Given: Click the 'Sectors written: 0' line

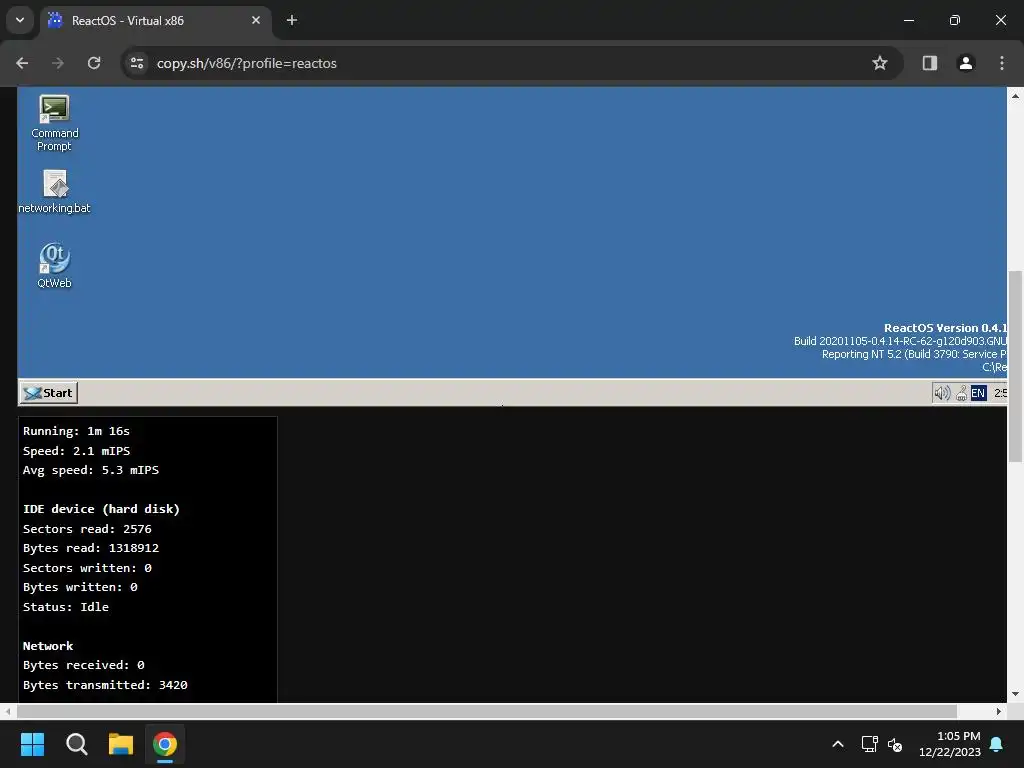Looking at the screenshot, I should point(87,568).
